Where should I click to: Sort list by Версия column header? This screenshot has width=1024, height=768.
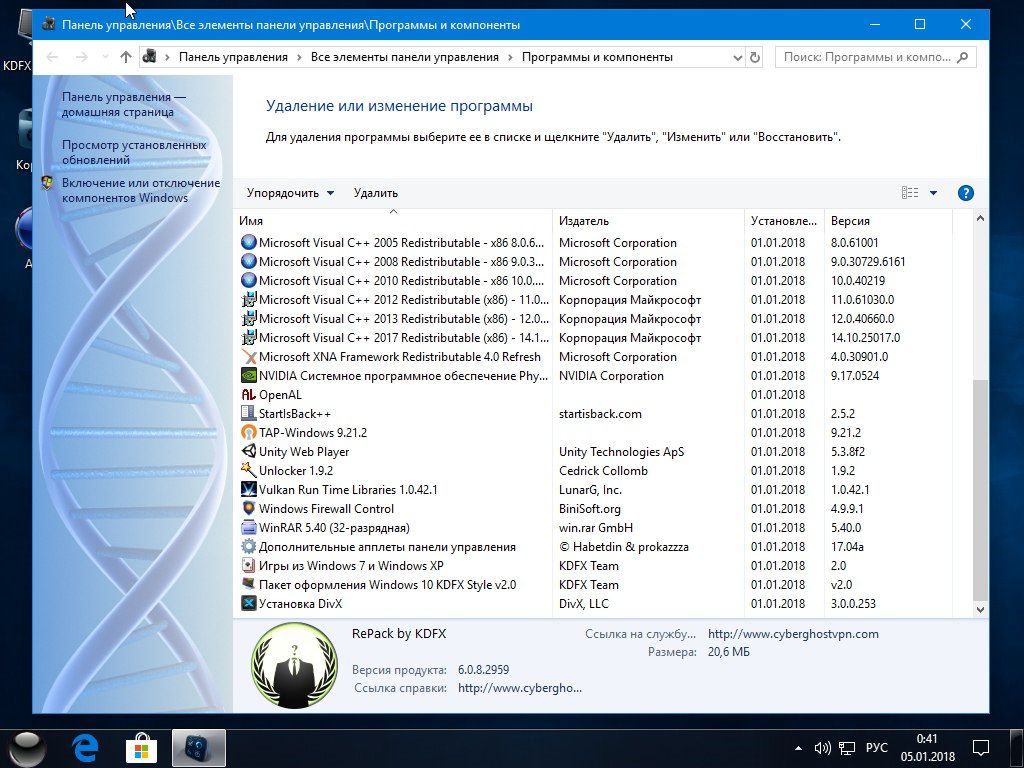tap(850, 220)
